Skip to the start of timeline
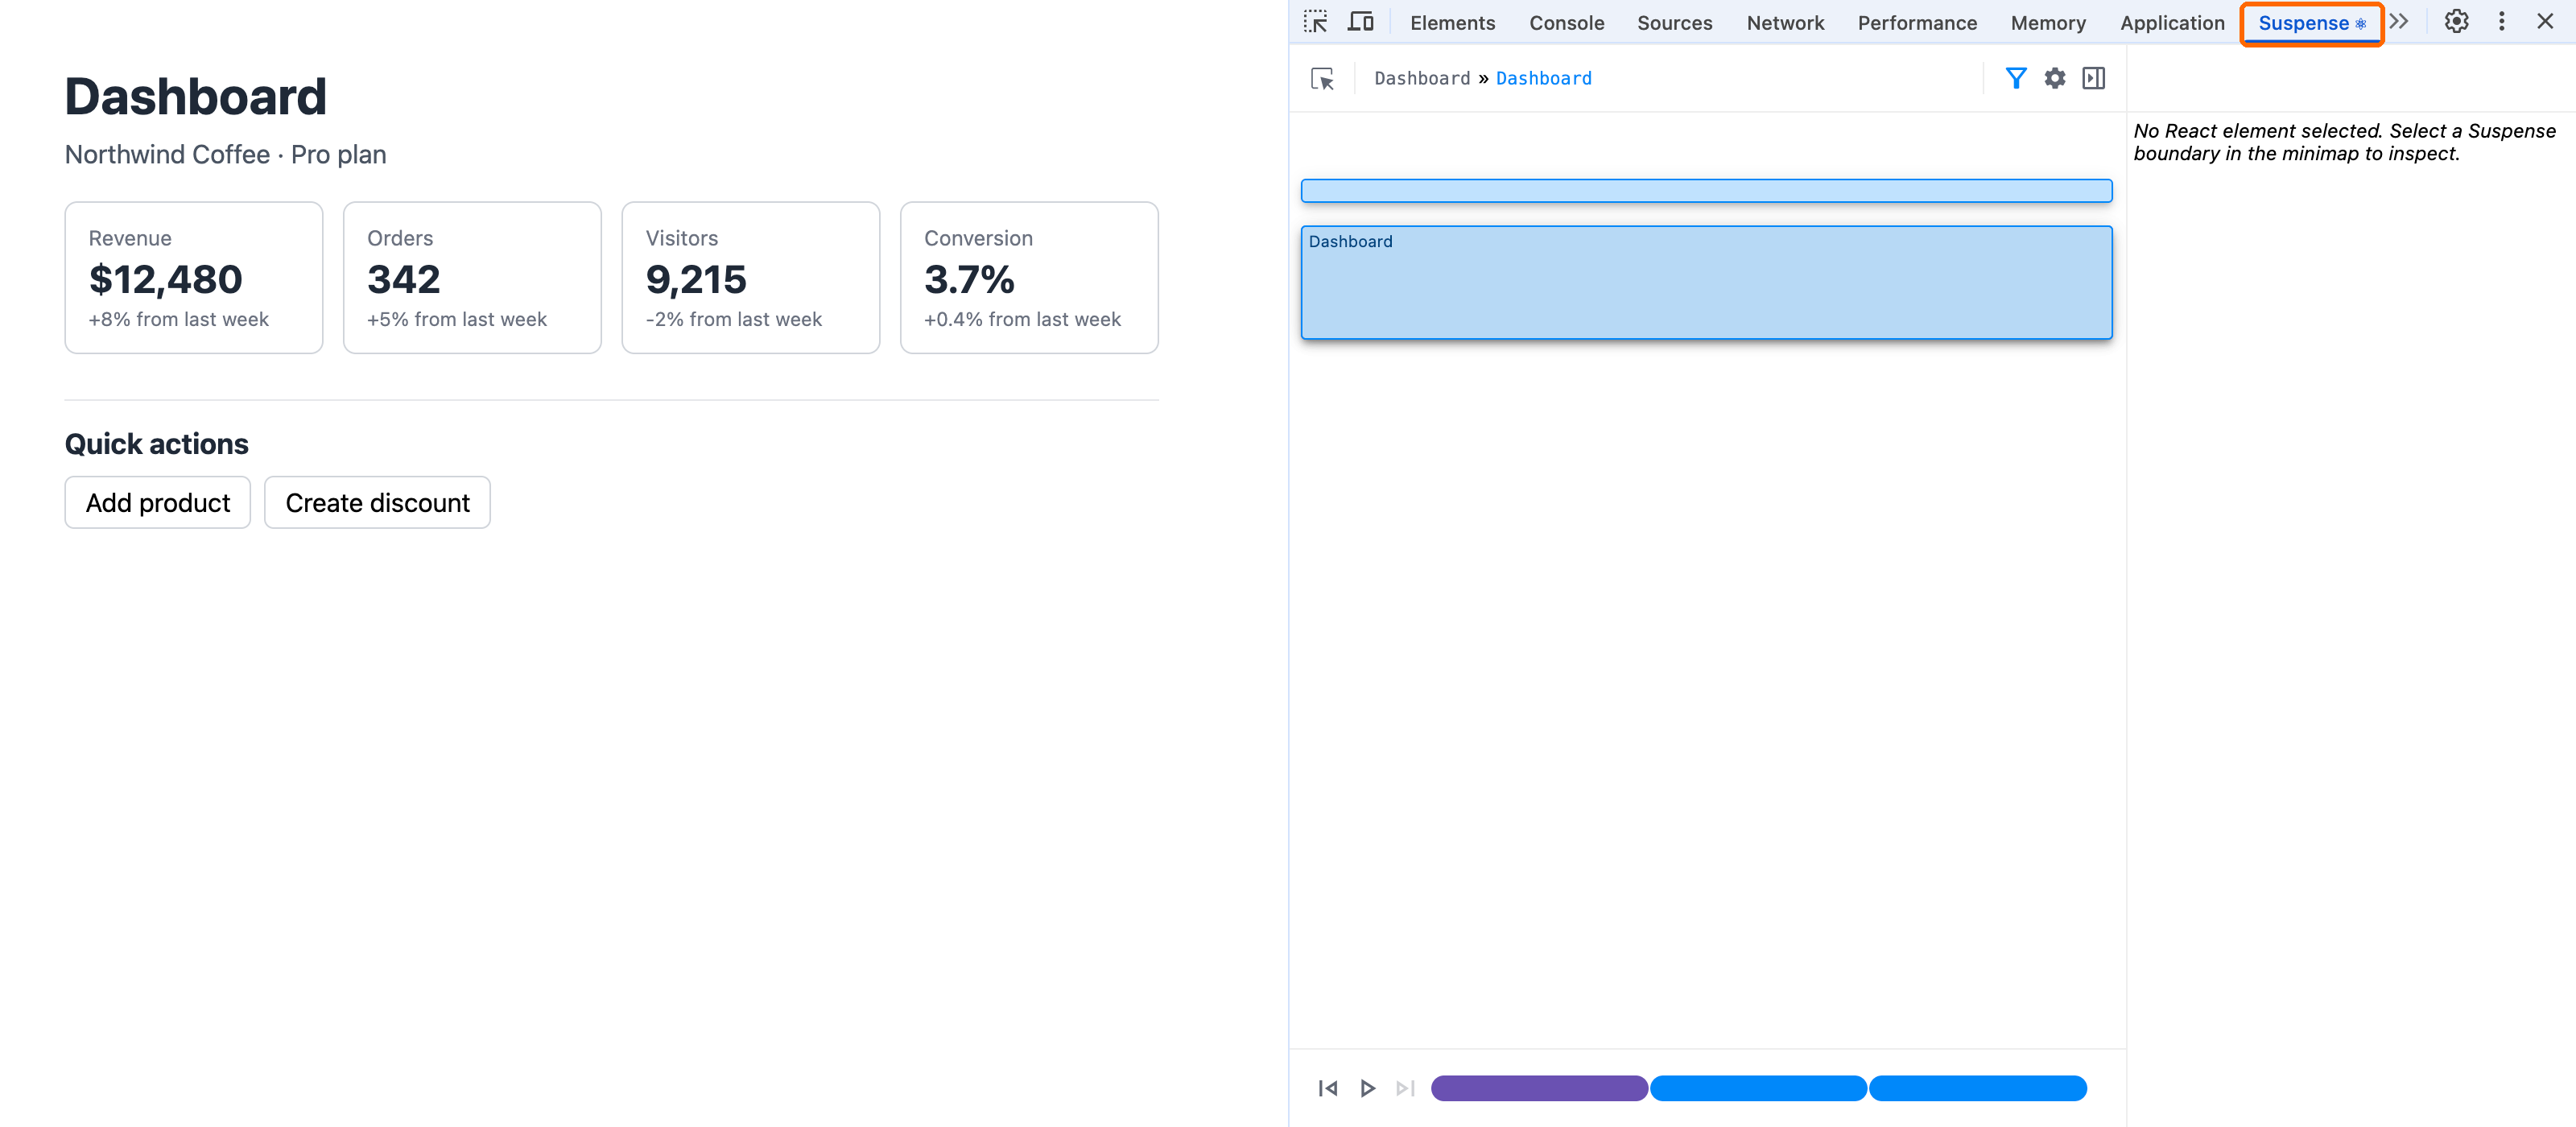The image size is (2576, 1127). (x=1327, y=1088)
